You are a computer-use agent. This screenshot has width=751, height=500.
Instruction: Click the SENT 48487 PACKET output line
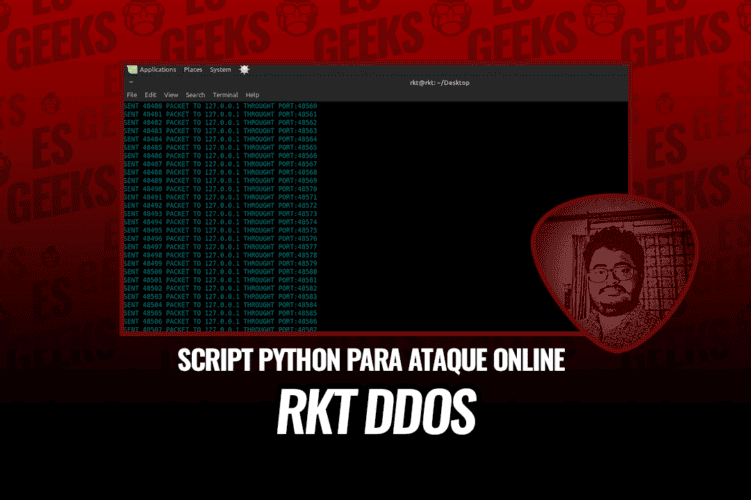tap(220, 164)
